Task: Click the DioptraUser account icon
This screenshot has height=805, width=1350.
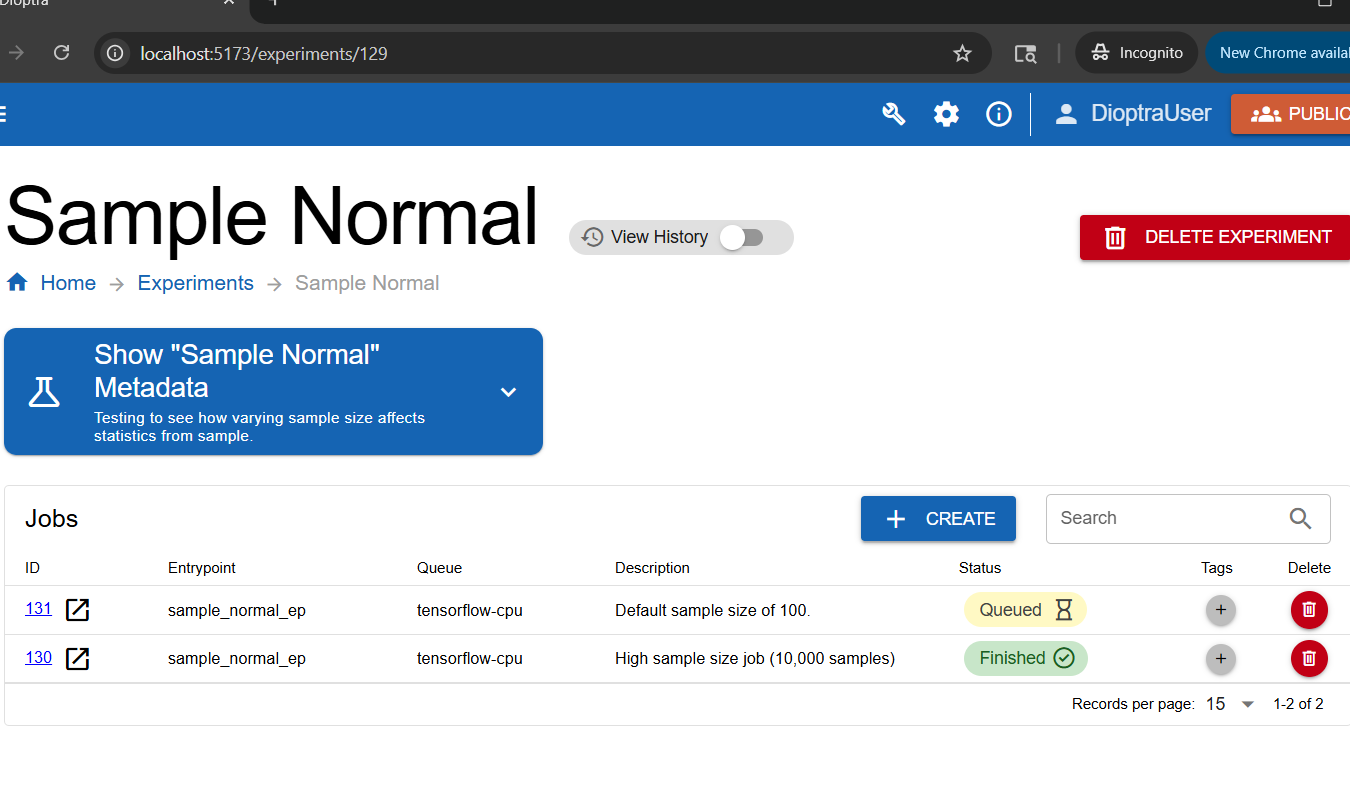Action: [x=1066, y=113]
